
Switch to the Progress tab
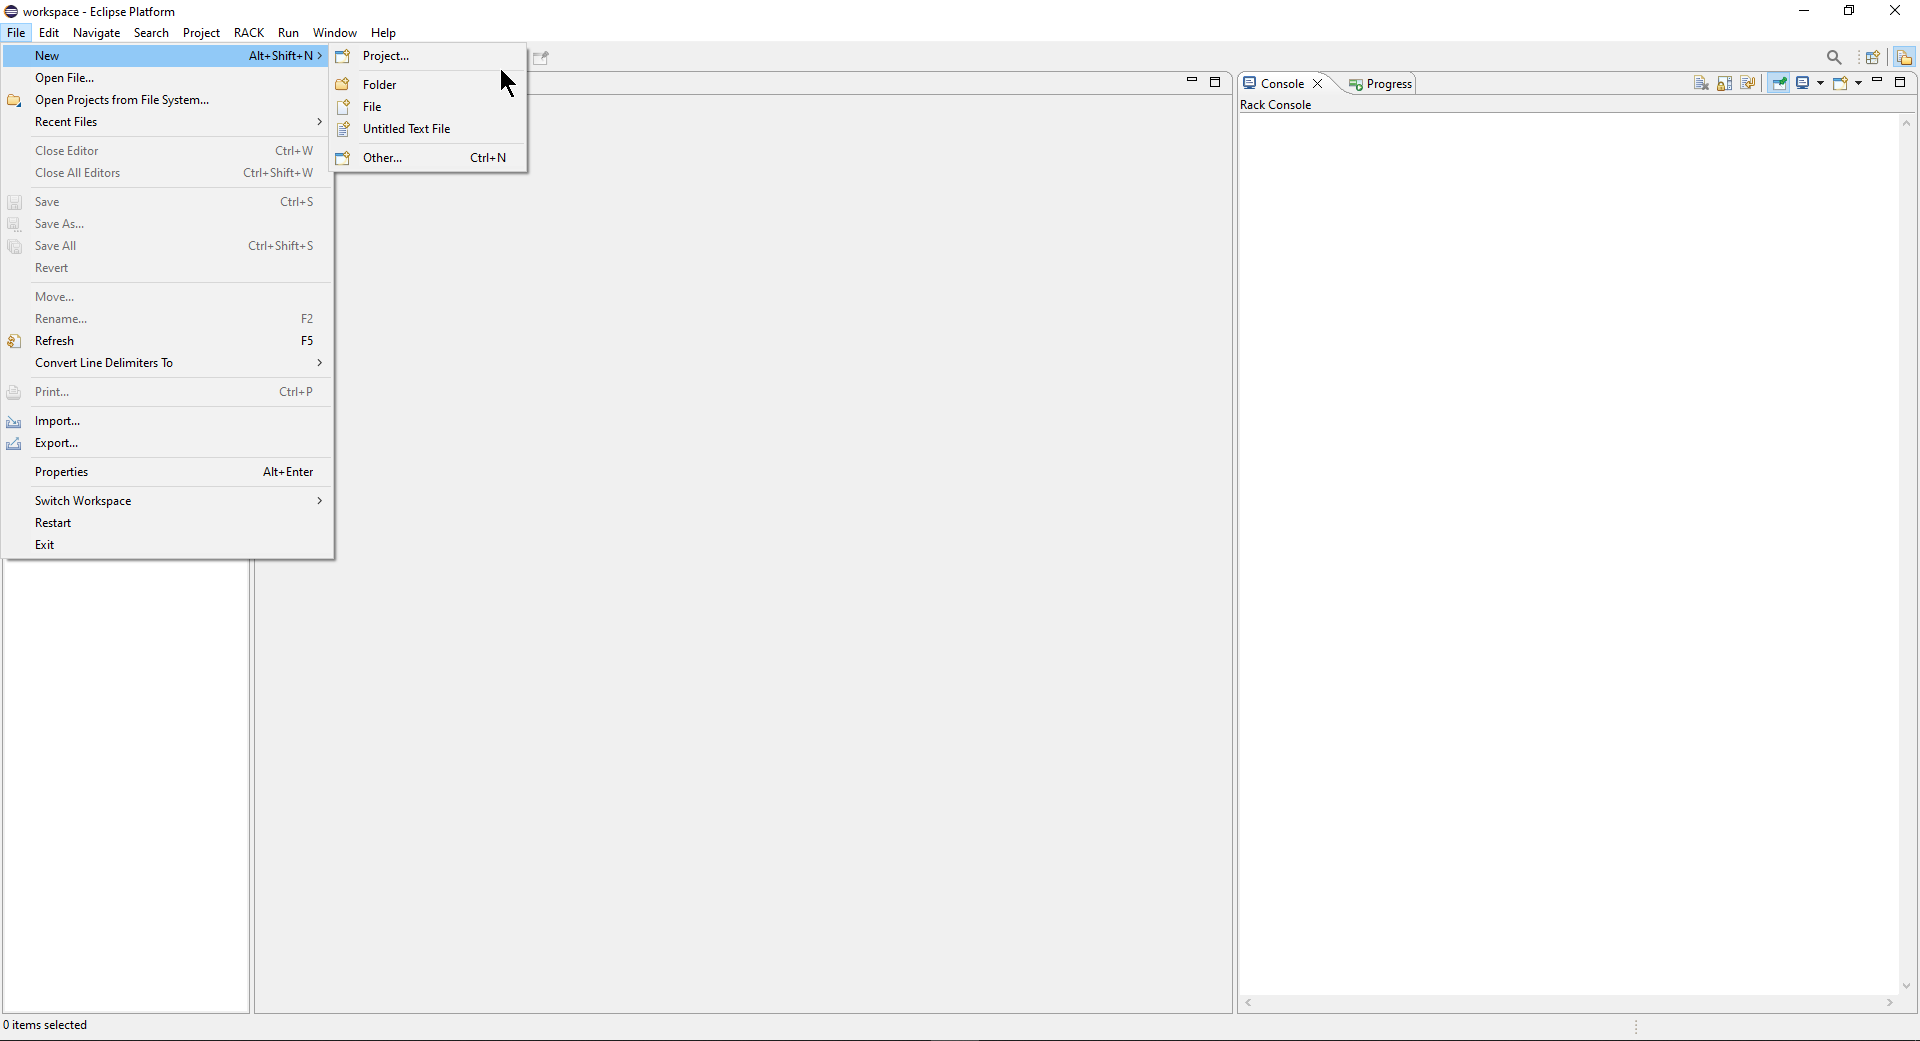[1380, 84]
